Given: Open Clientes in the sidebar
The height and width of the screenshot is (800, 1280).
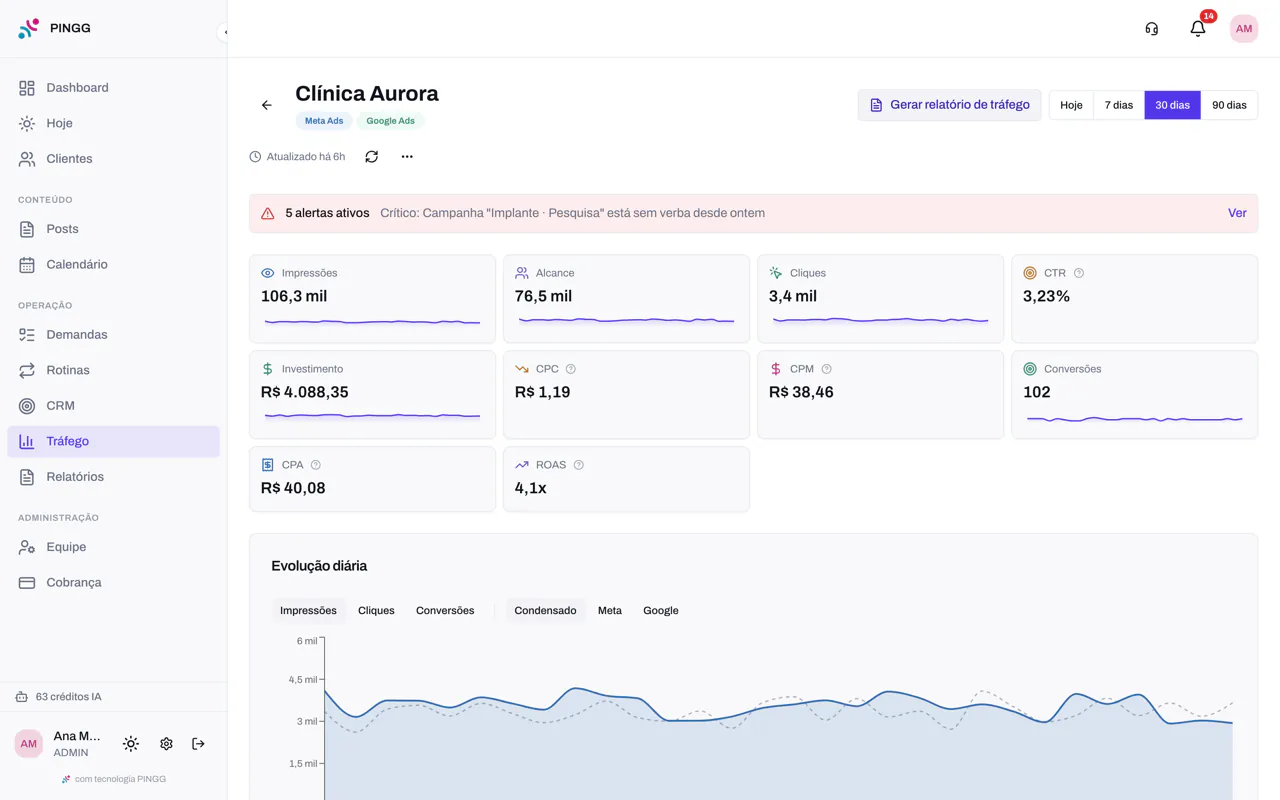Looking at the screenshot, I should coord(114,159).
